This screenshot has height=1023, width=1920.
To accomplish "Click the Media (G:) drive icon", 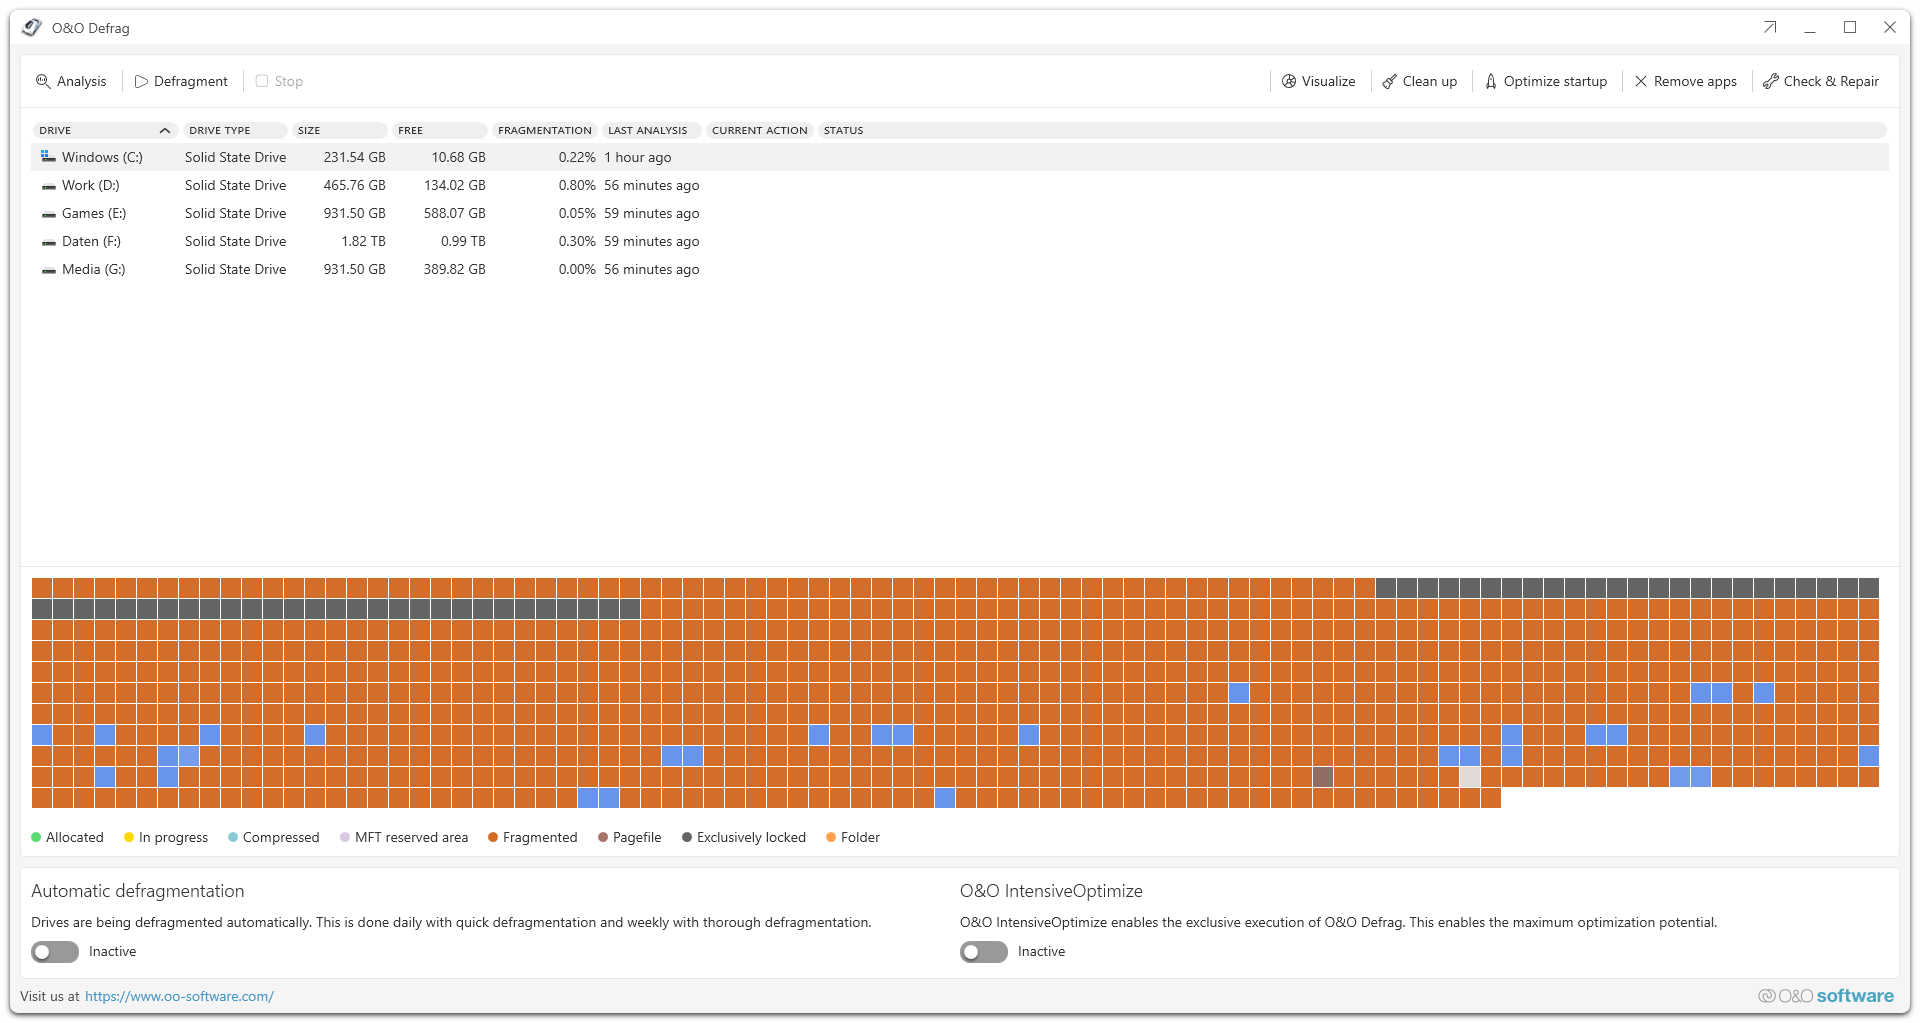I will 47,269.
